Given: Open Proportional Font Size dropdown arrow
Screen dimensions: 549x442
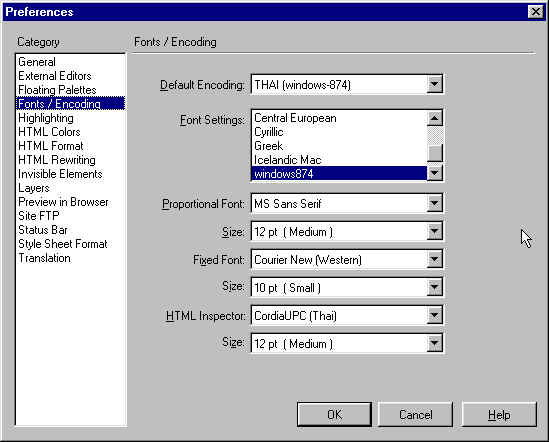Looking at the screenshot, I should point(435,231).
